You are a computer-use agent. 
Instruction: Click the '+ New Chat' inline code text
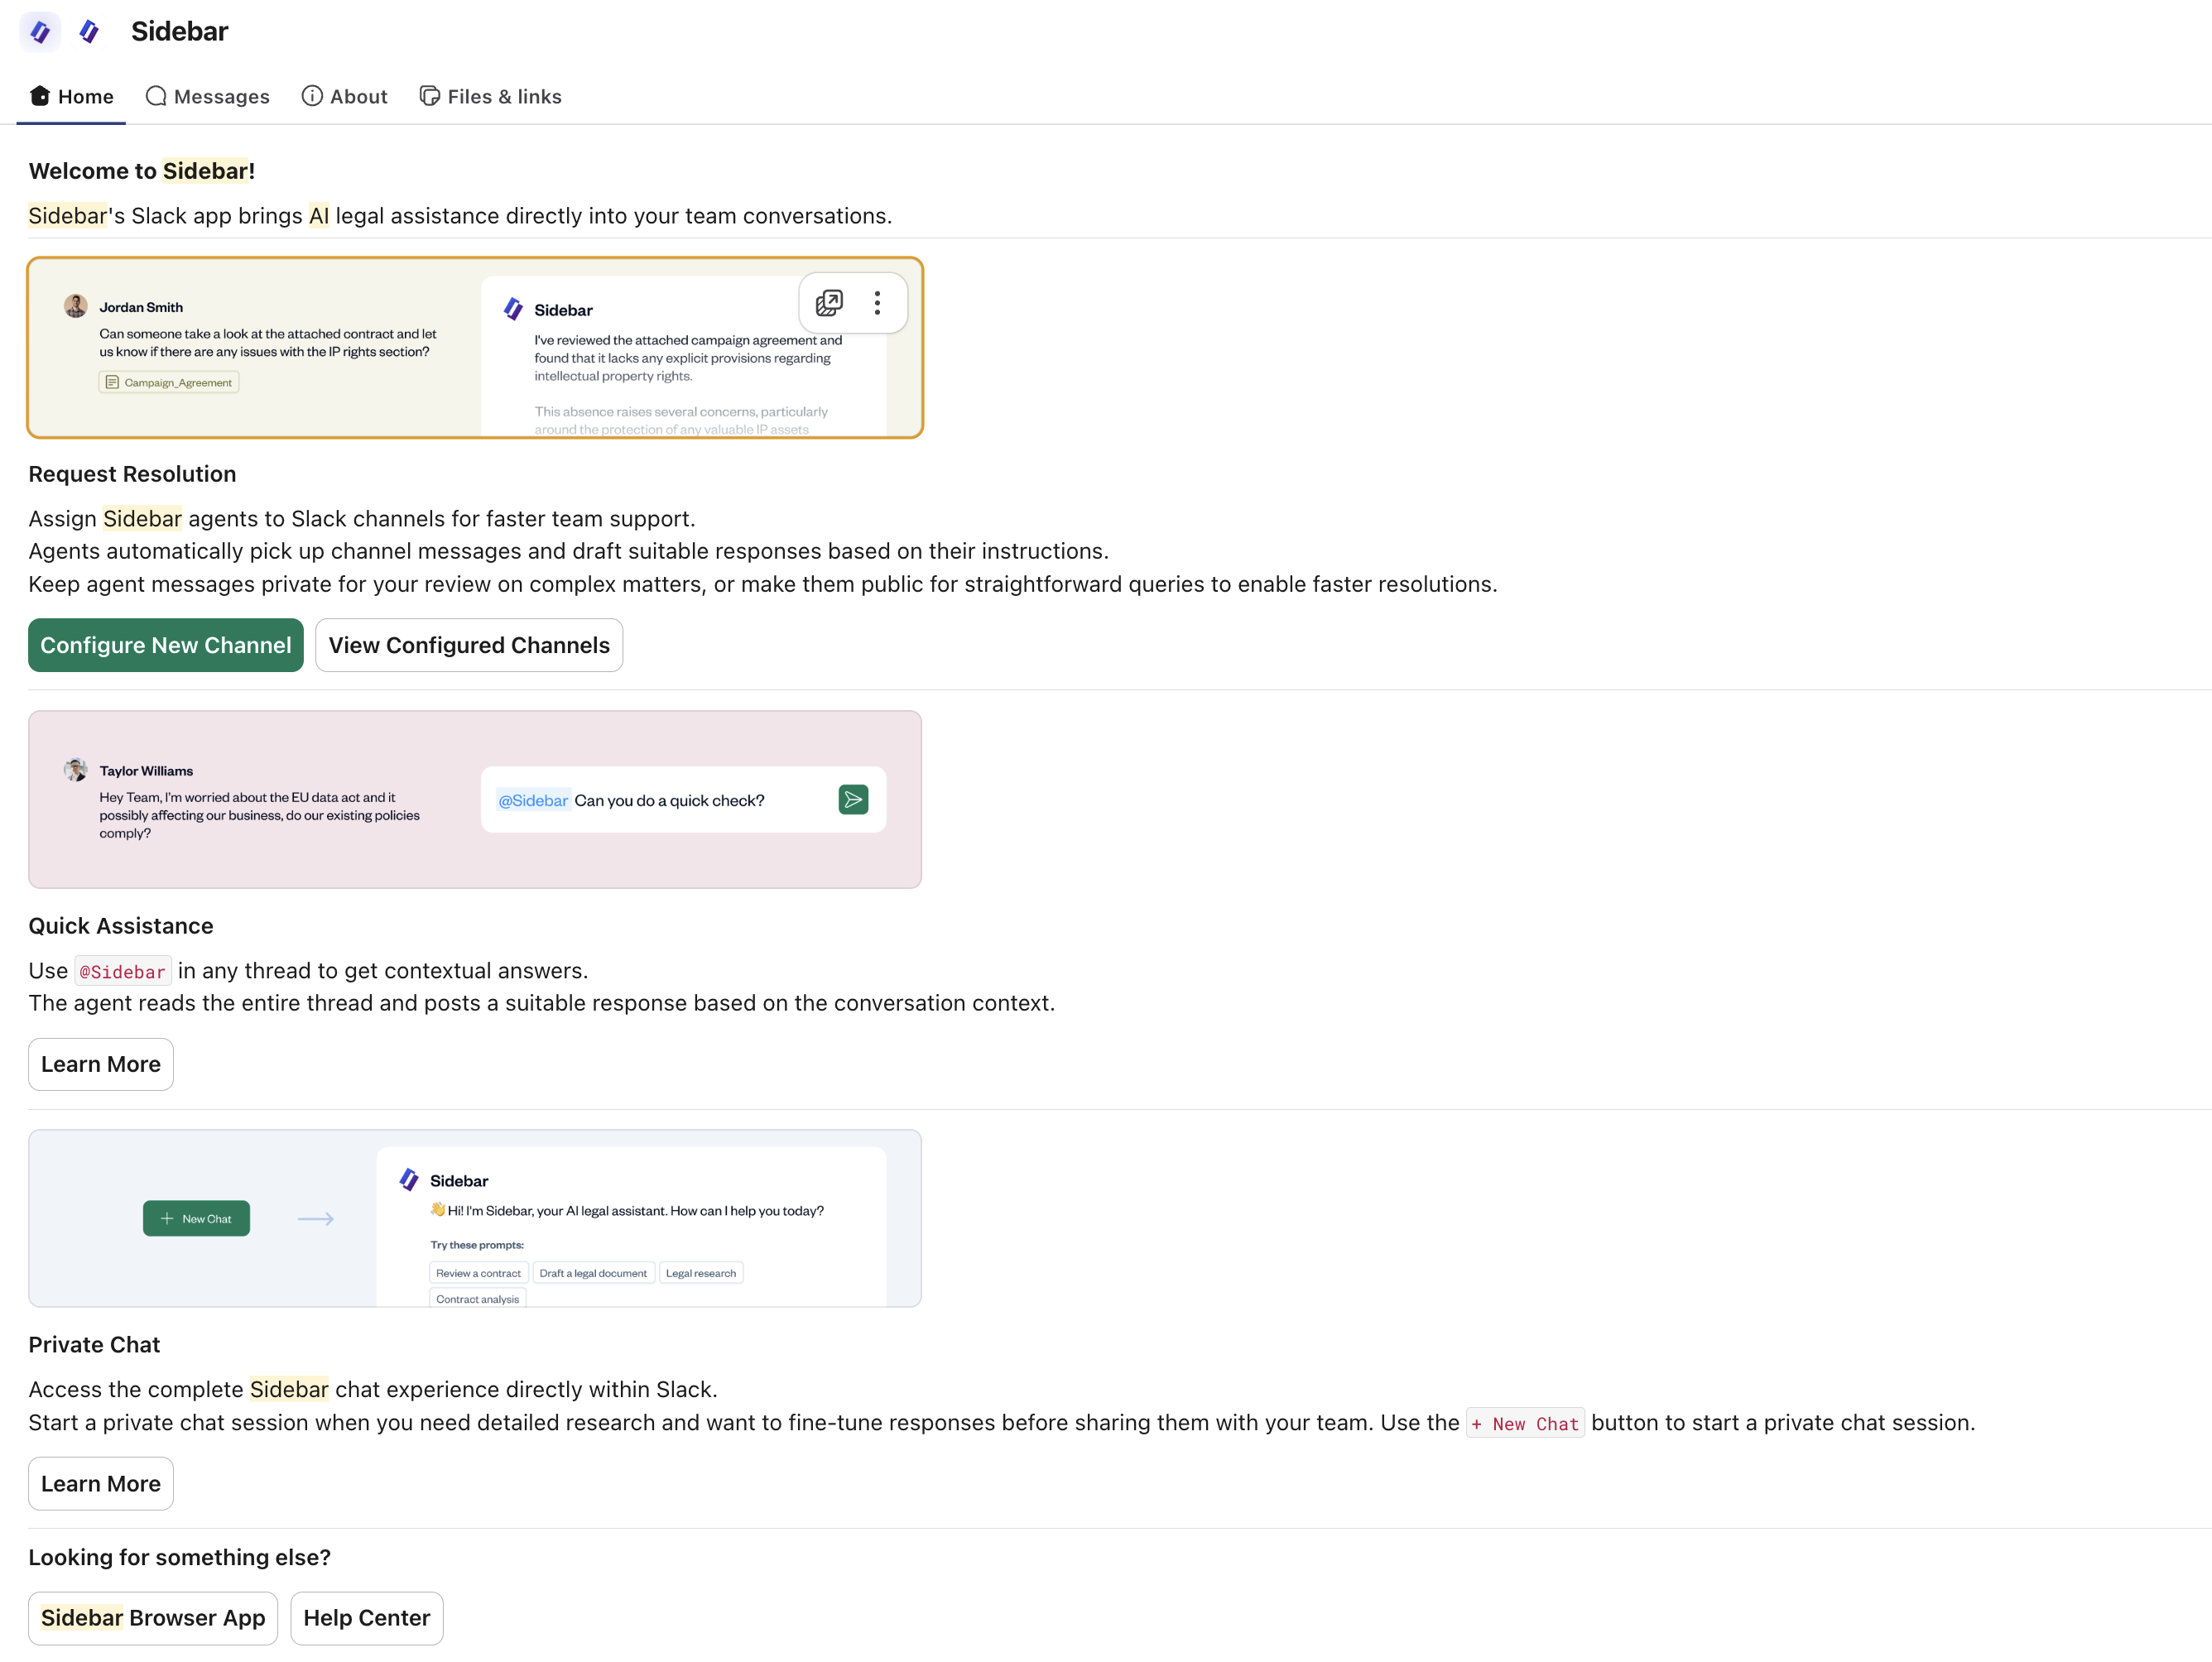click(1525, 1423)
